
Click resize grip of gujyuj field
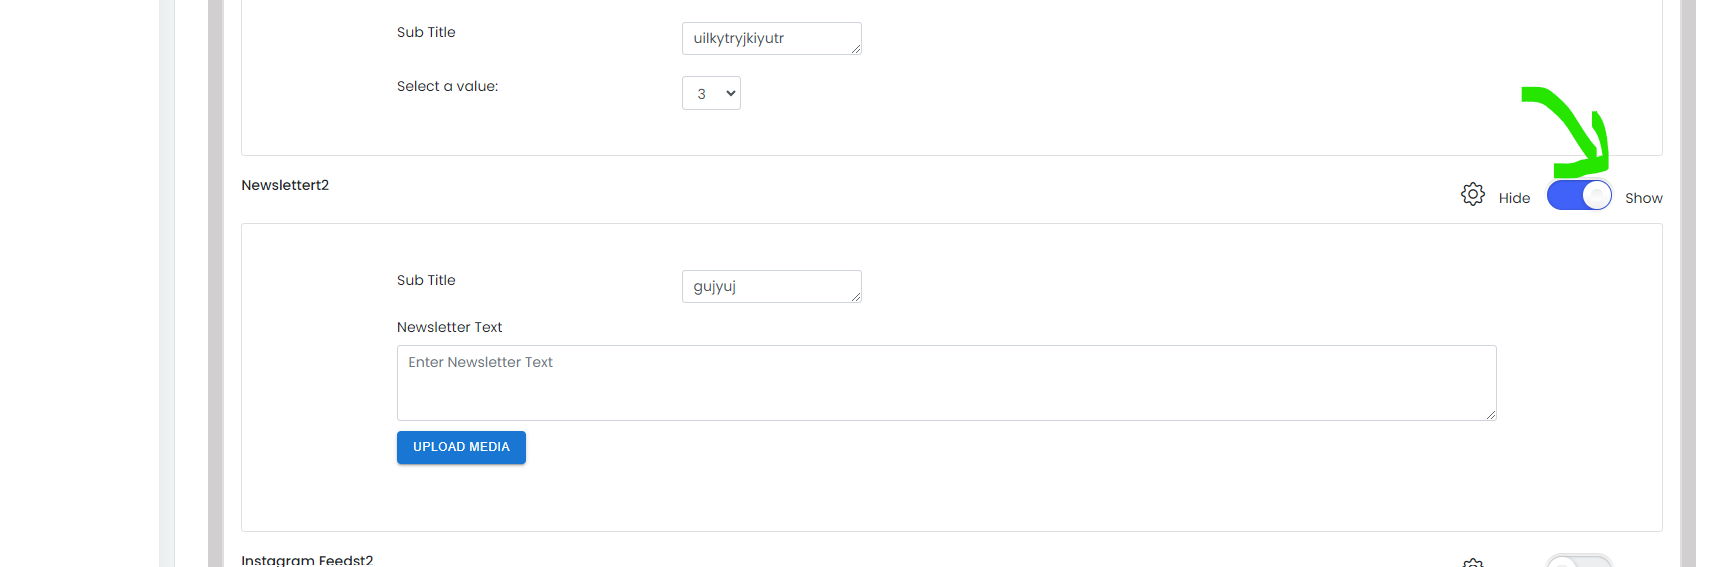coord(855,296)
